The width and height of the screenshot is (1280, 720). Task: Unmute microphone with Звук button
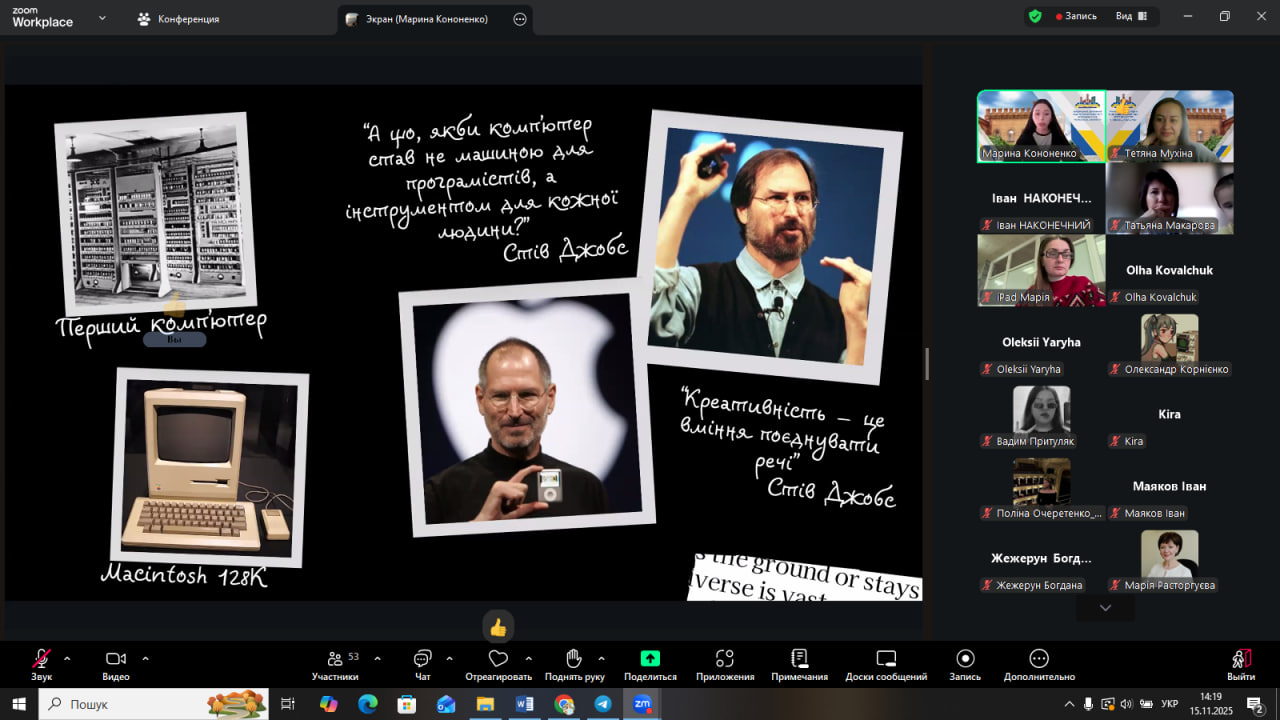coord(41,659)
